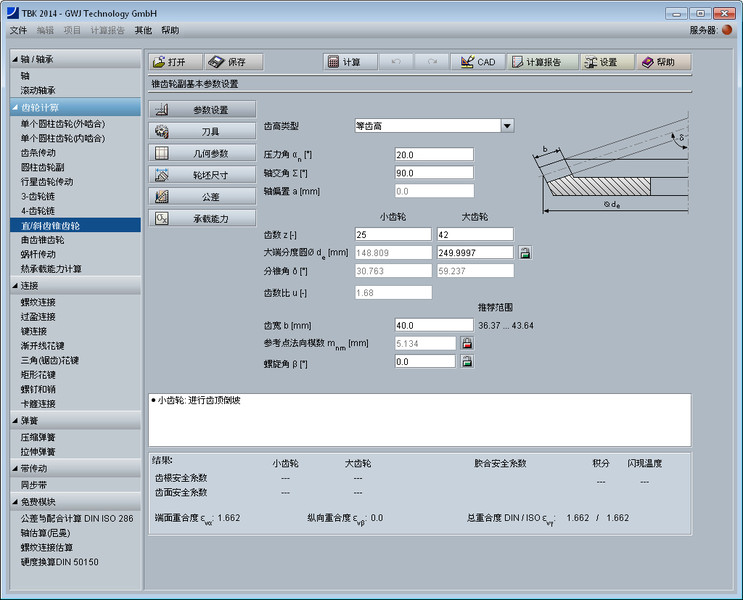Toggle the lock beside 大端分度圆 diameter
The height and width of the screenshot is (600, 743).
pos(525,253)
